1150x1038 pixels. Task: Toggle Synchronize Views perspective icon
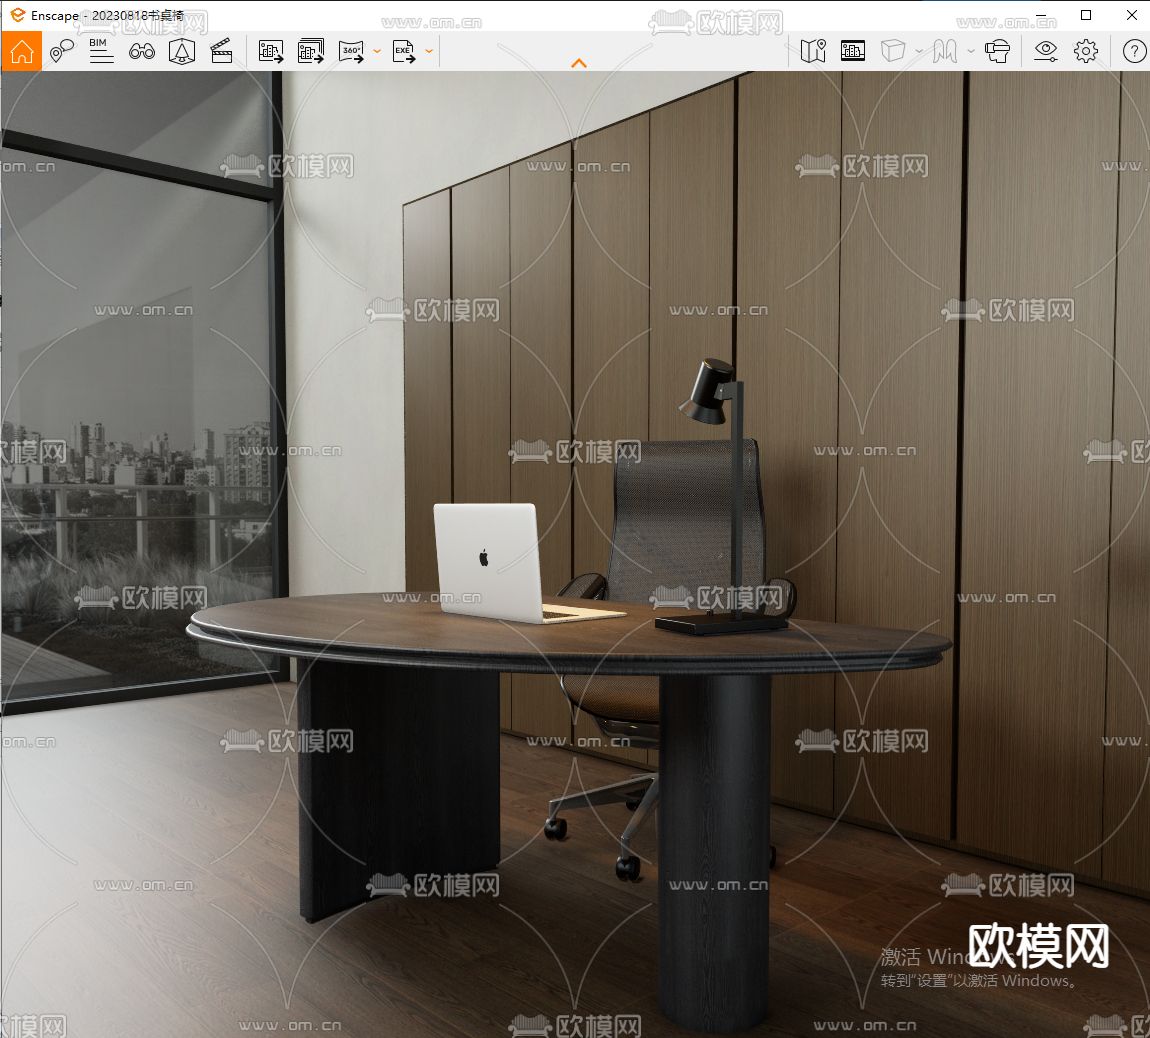click(x=181, y=51)
